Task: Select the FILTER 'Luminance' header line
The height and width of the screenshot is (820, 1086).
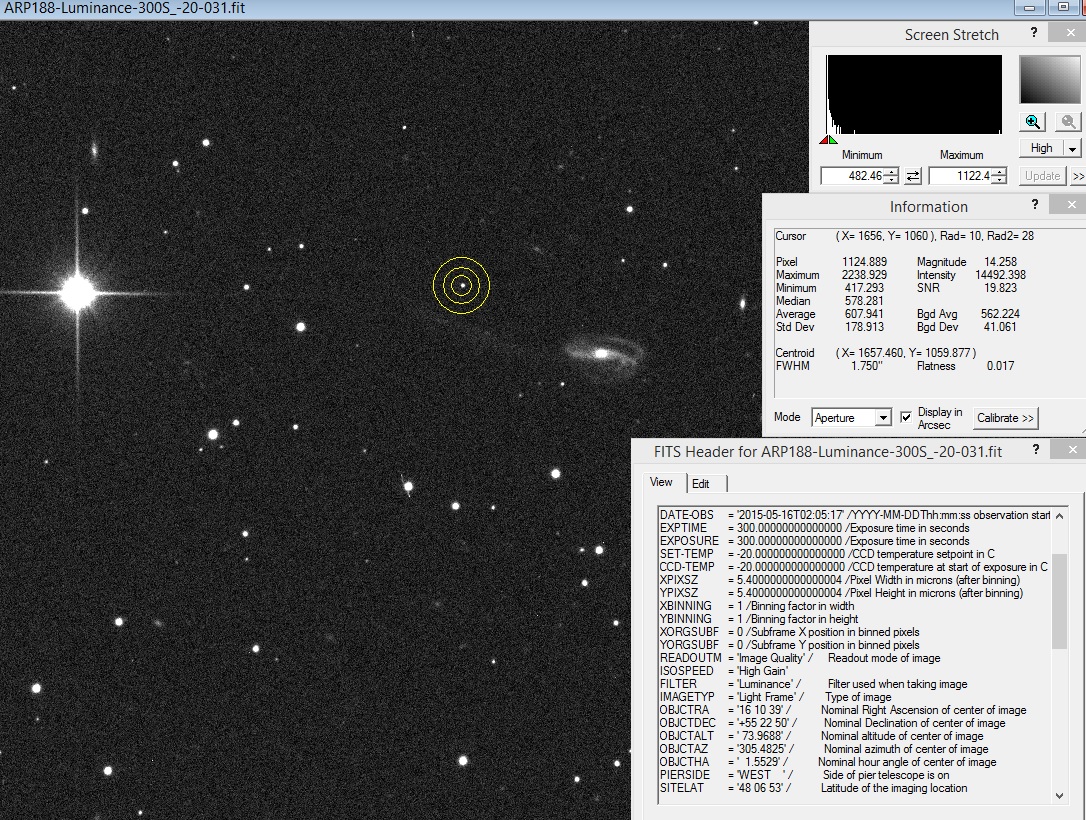Action: [x=813, y=684]
